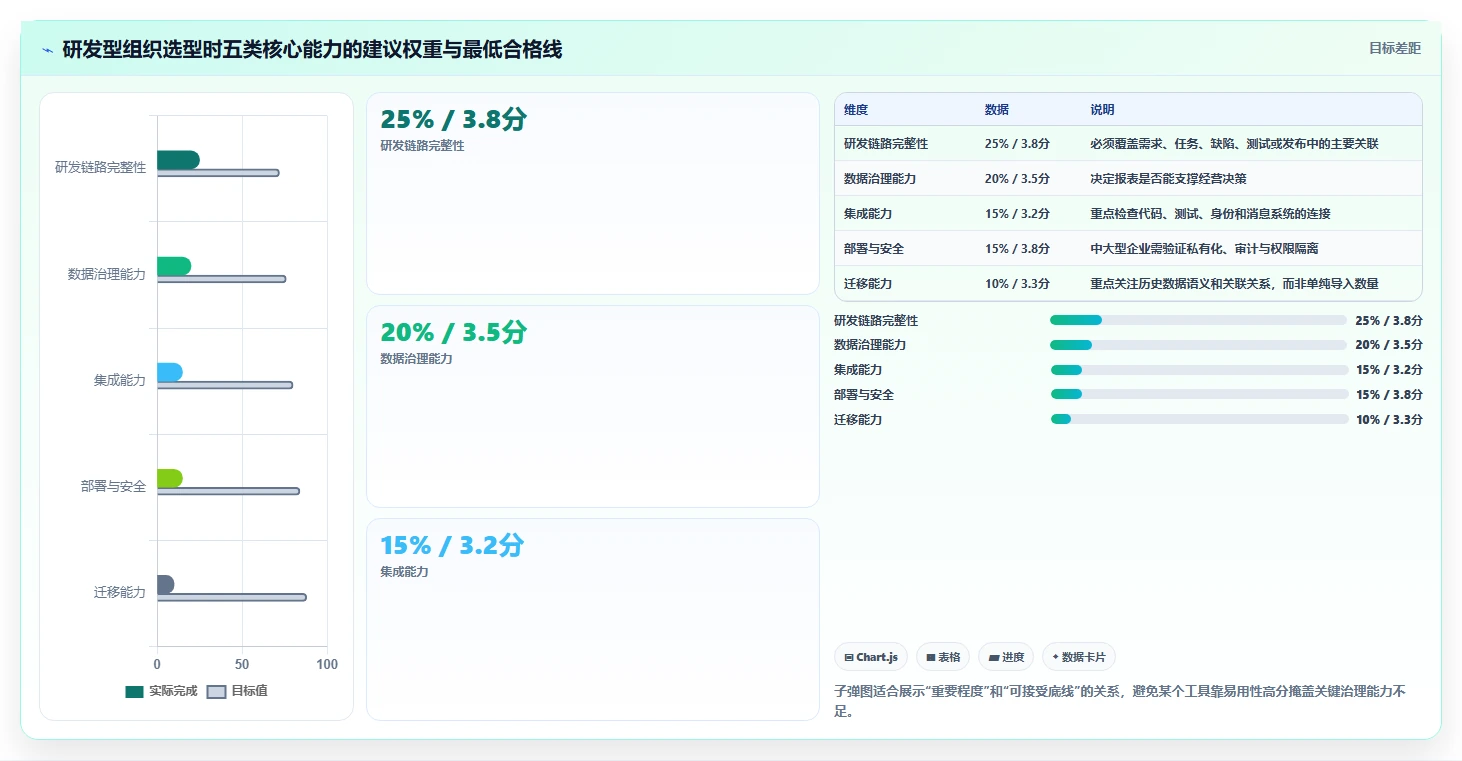Click chart axis label 迁移能力
The image size is (1462, 761).
pos(120,593)
